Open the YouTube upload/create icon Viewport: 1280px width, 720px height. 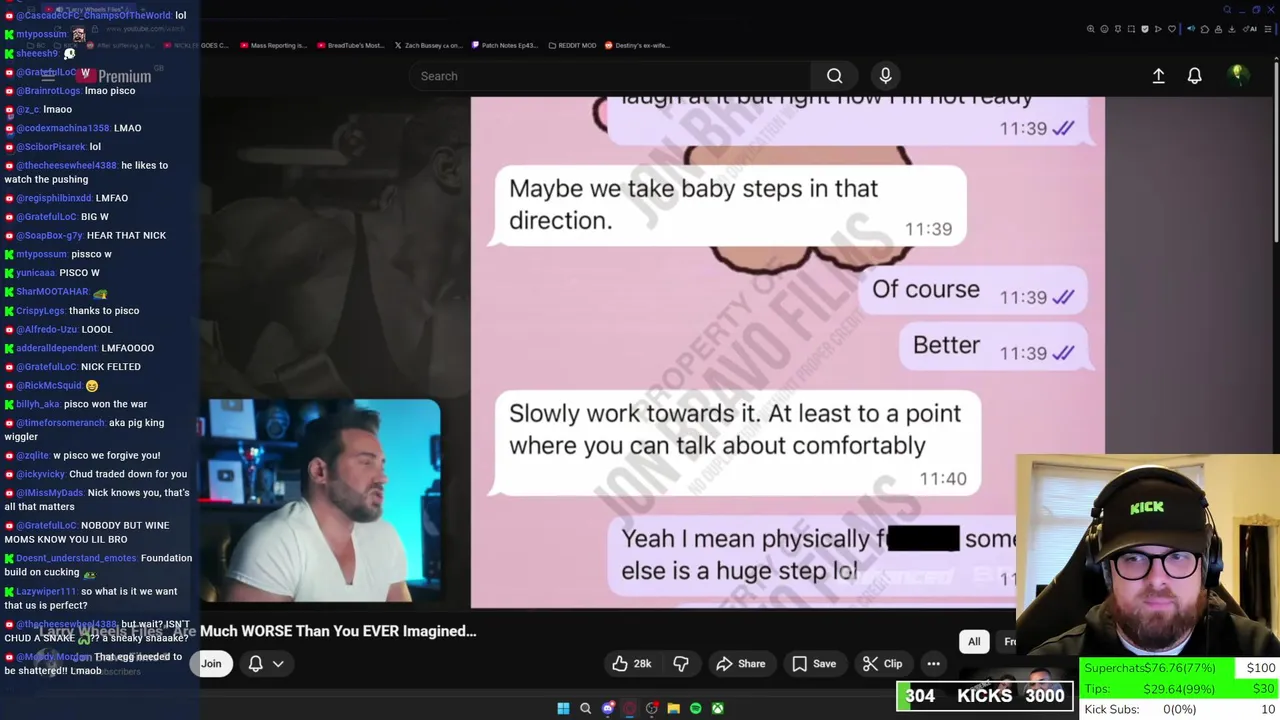(x=1158, y=76)
